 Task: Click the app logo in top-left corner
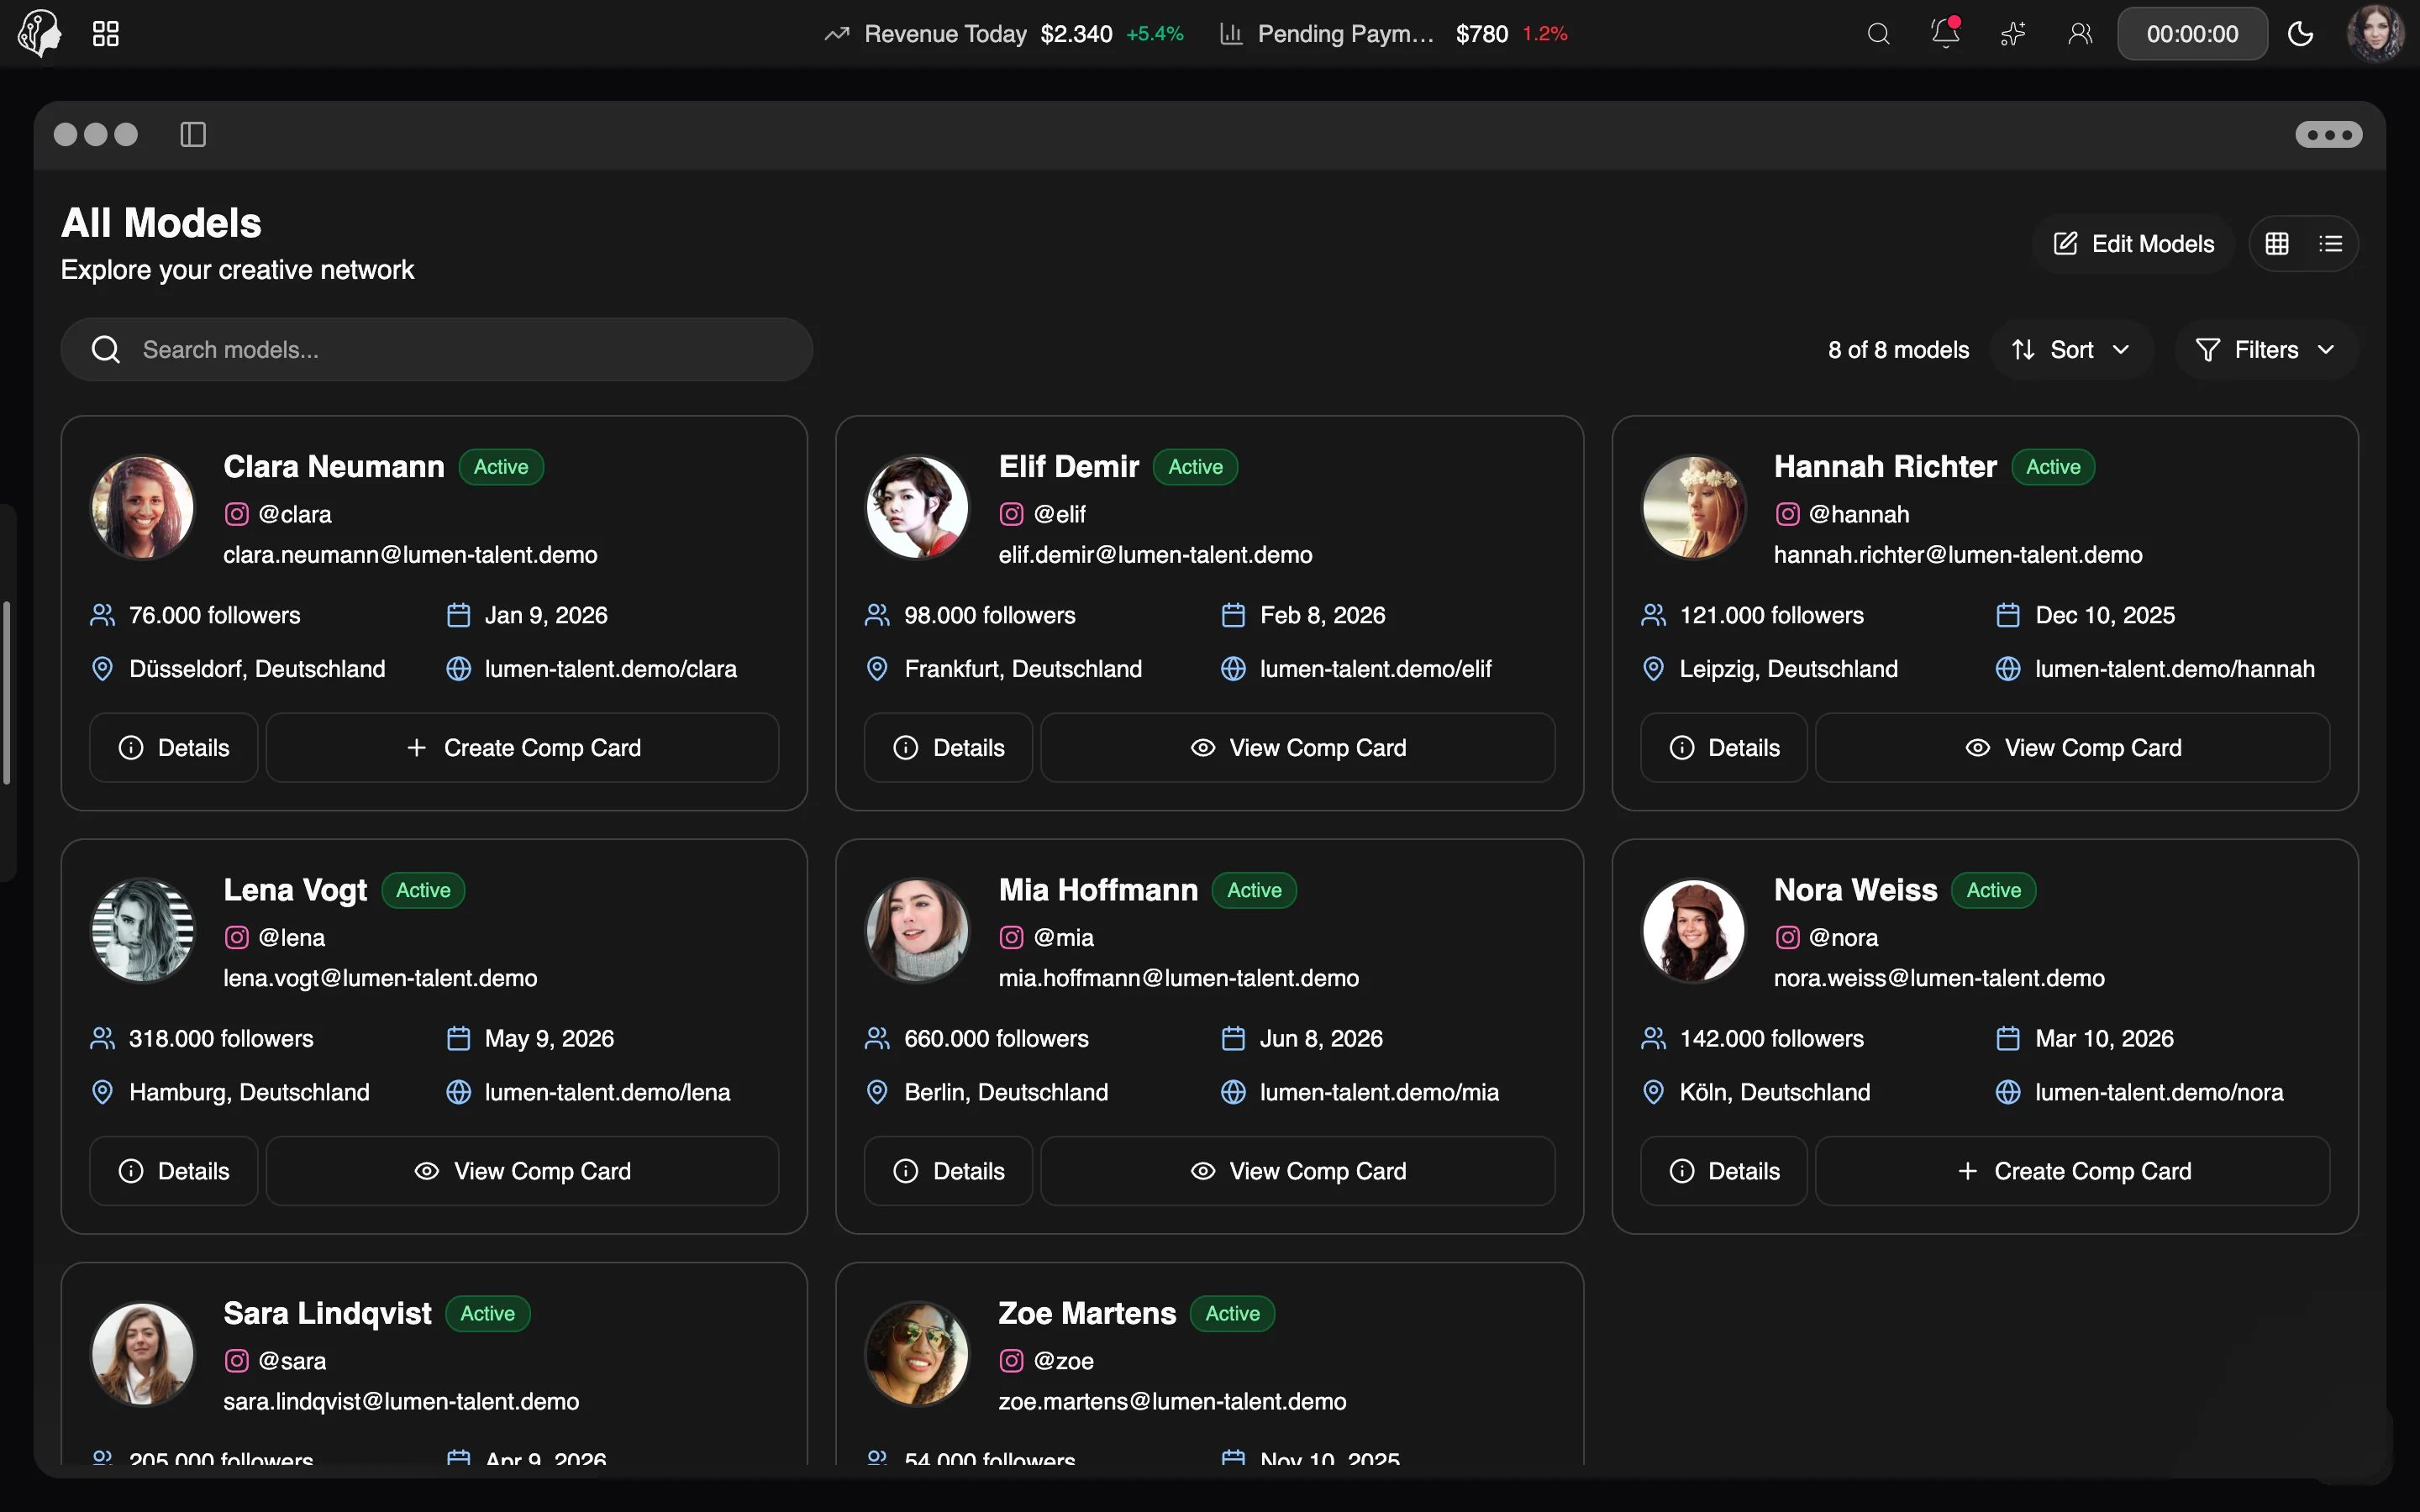pyautogui.click(x=40, y=34)
